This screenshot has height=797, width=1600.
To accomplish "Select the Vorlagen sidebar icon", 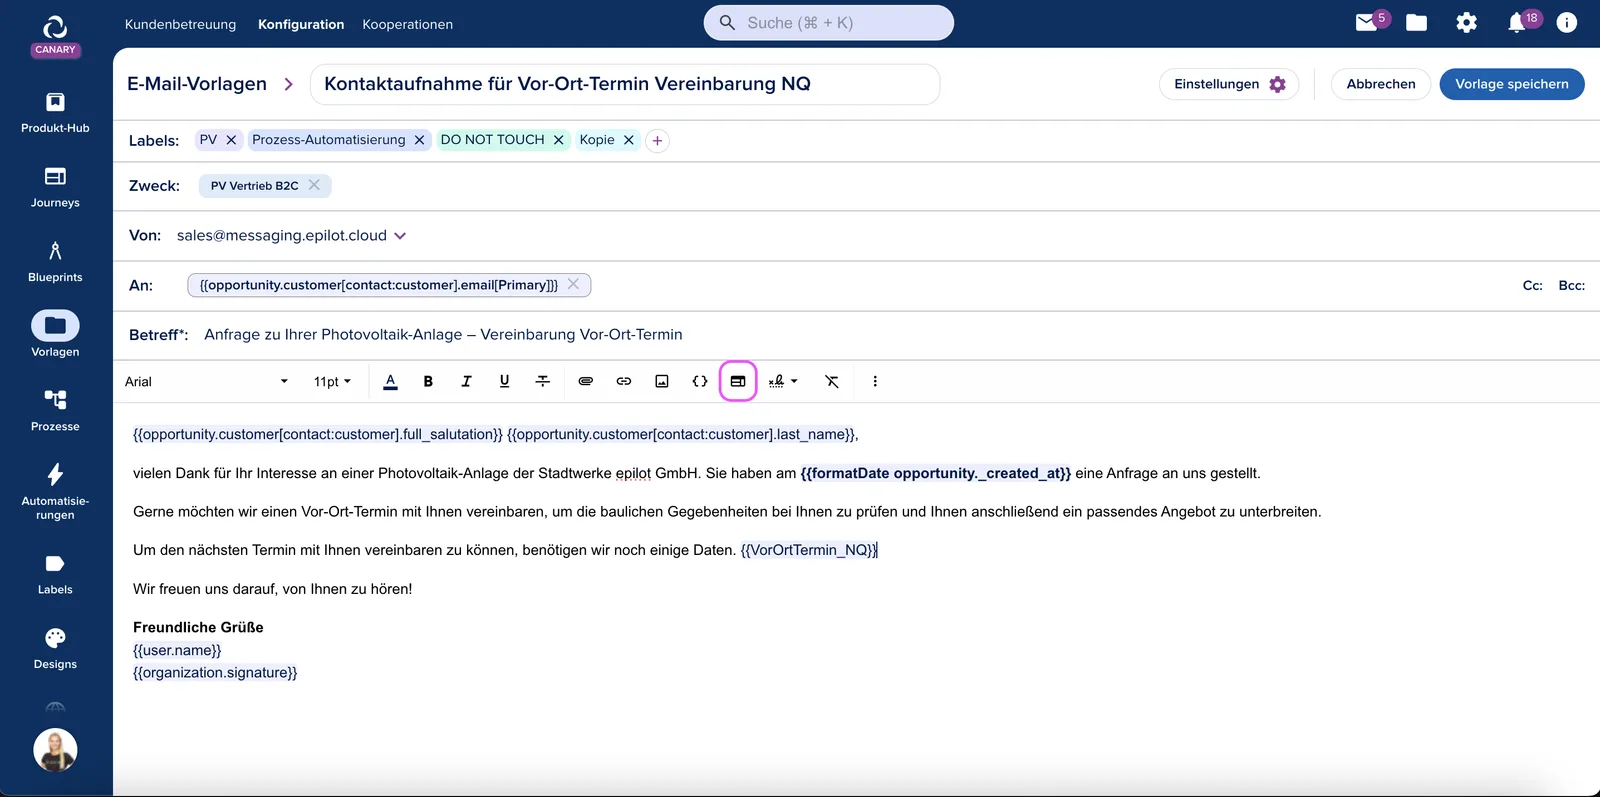I will click(55, 326).
